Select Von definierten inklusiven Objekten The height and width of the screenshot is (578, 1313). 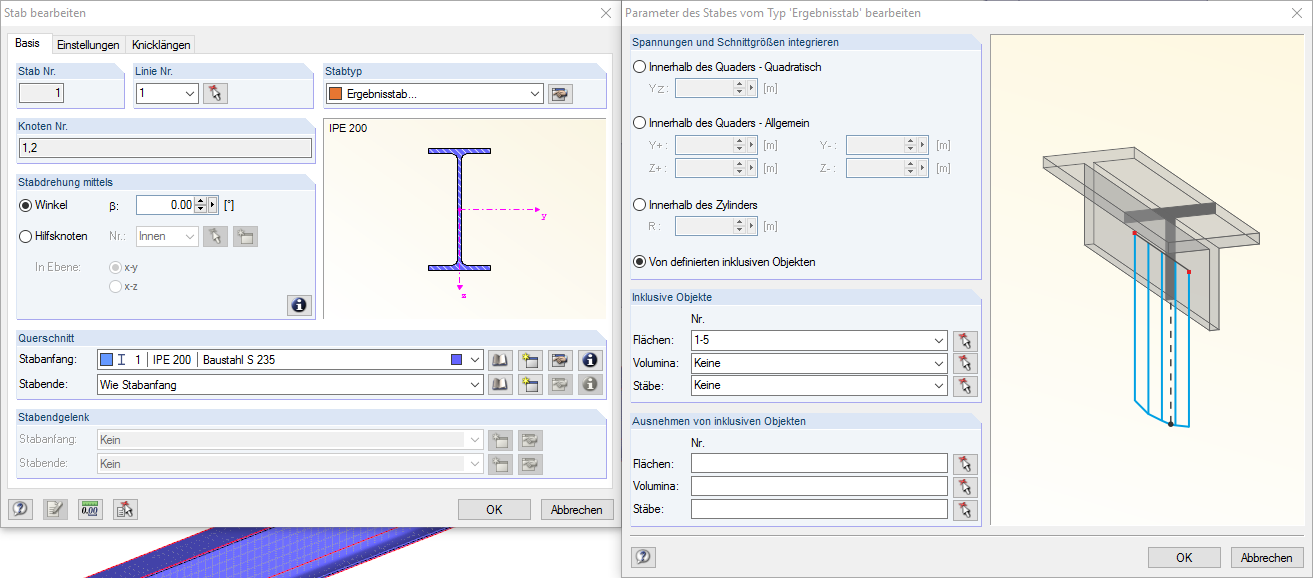(640, 262)
